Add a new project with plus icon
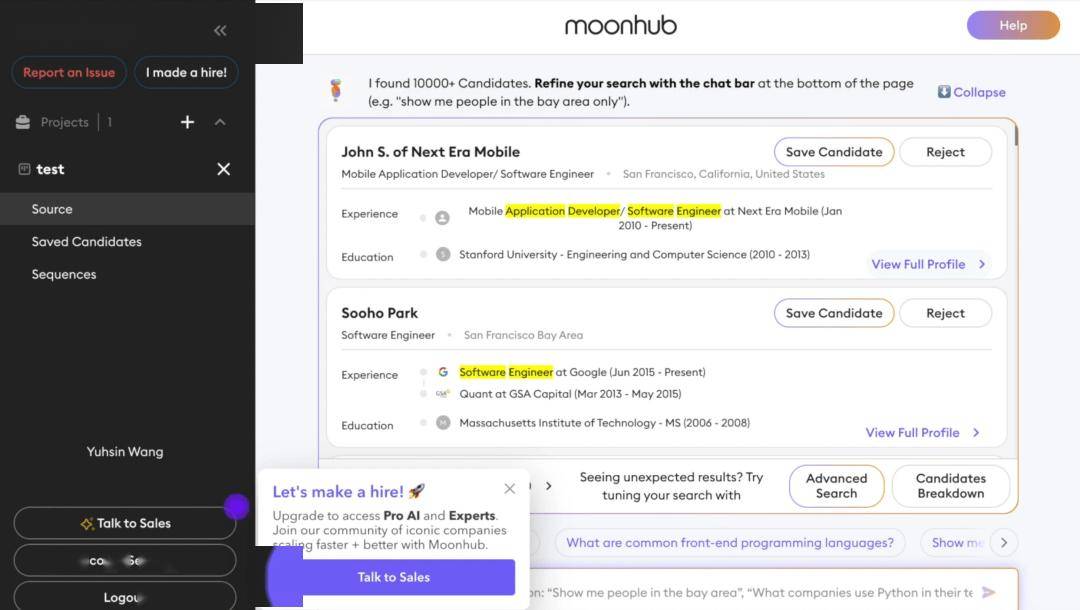 (x=187, y=122)
